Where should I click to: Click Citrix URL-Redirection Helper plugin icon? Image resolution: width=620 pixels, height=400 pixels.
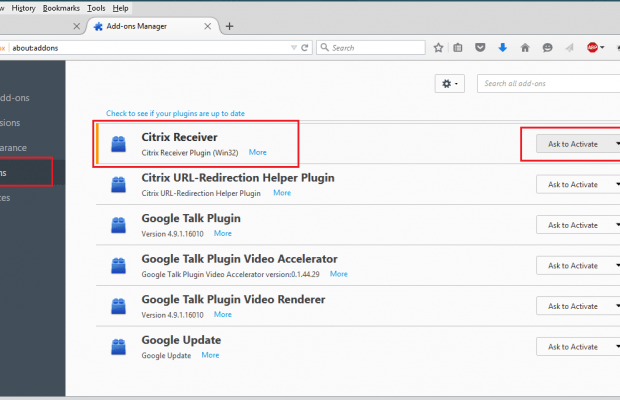click(x=118, y=185)
